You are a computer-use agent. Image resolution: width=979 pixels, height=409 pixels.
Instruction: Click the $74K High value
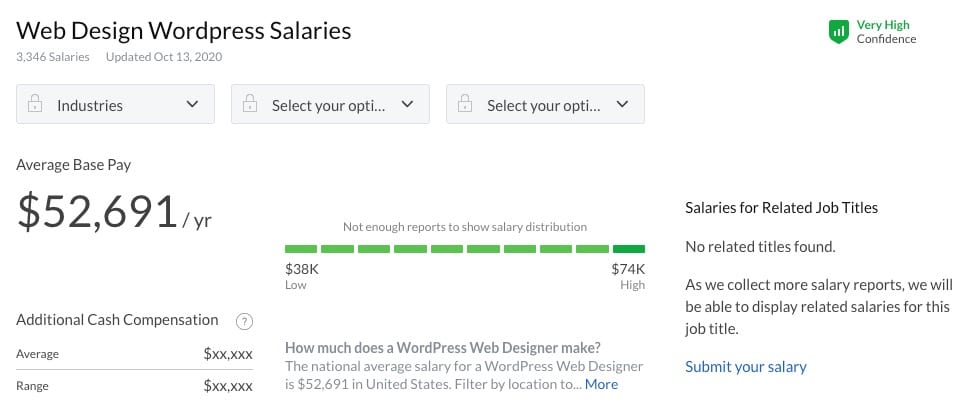(x=628, y=269)
